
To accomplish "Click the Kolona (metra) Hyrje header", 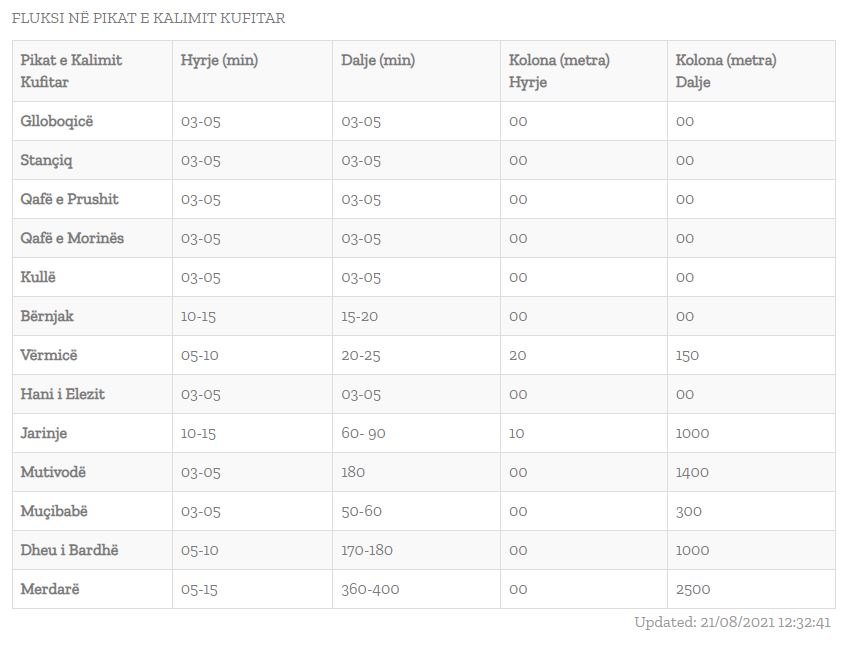I will (559, 71).
